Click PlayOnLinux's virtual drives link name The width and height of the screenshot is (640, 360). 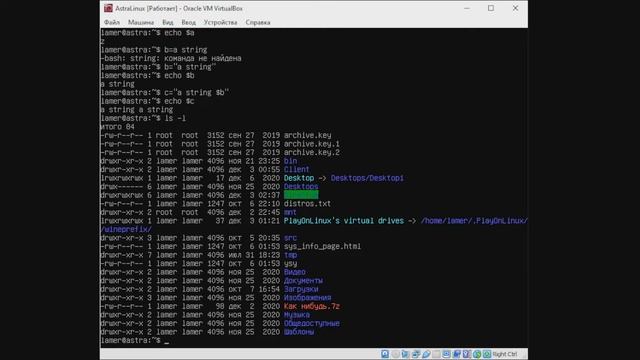(x=344, y=221)
